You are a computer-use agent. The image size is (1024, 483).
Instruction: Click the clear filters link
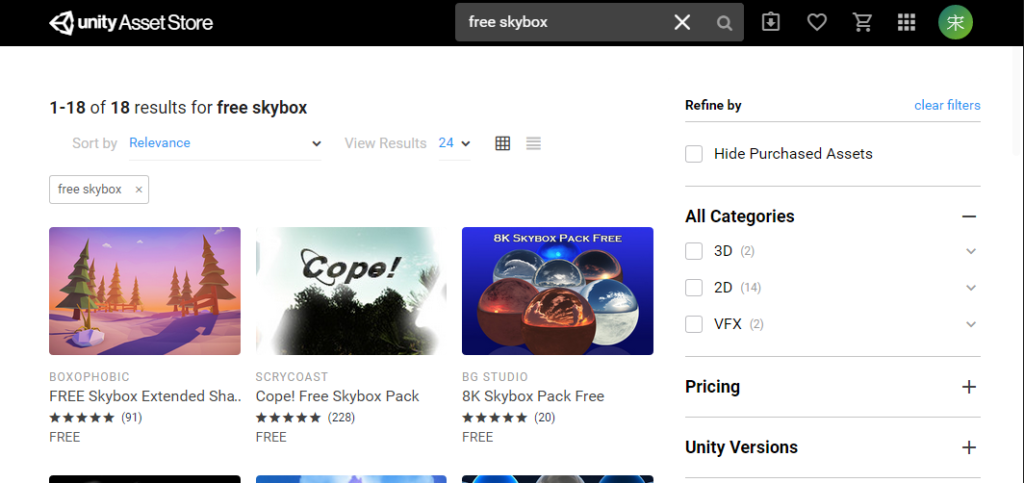click(947, 105)
